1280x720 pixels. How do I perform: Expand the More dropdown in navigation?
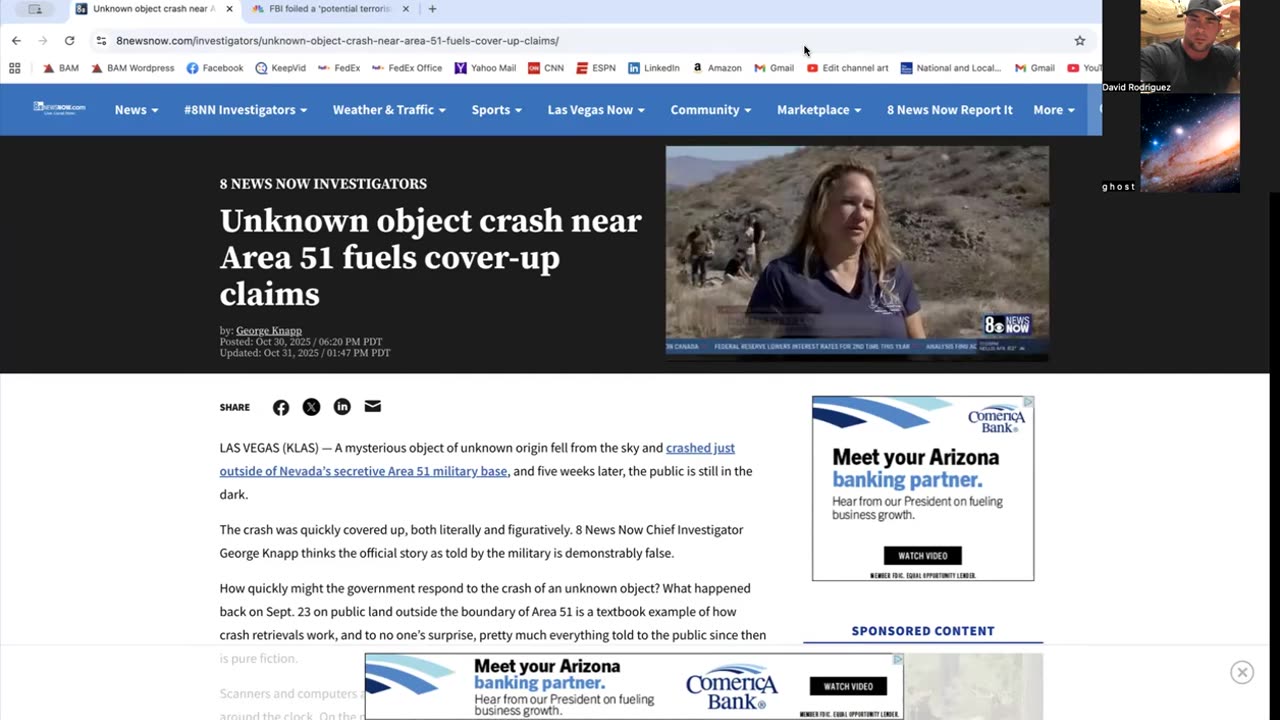(x=1054, y=110)
